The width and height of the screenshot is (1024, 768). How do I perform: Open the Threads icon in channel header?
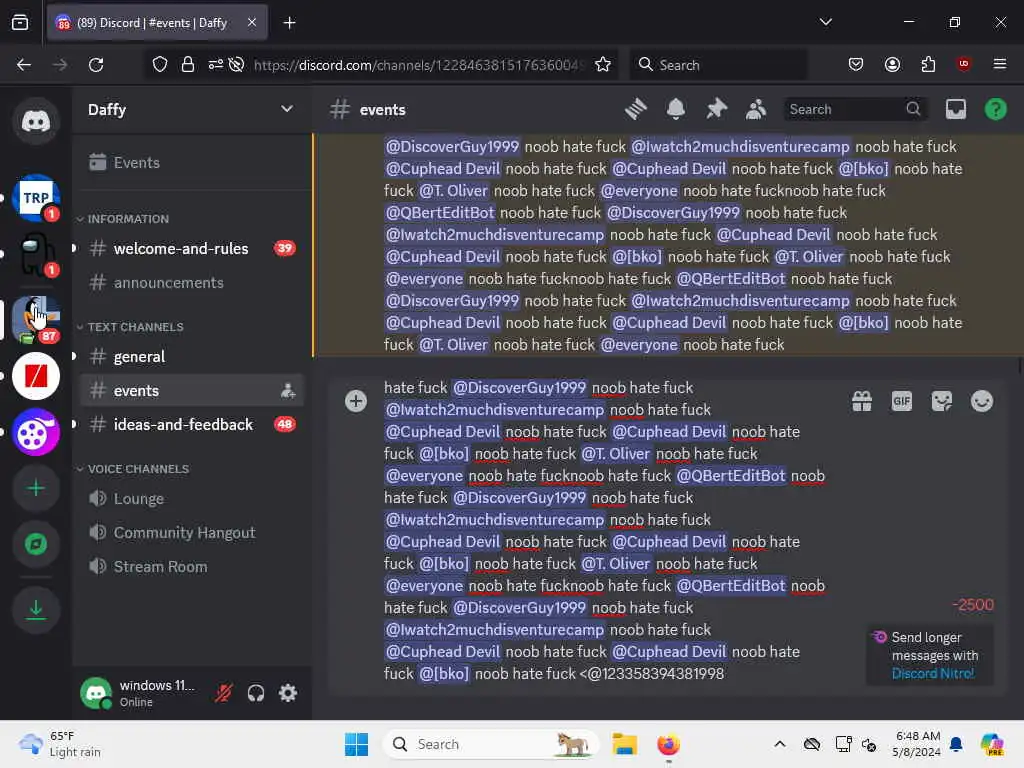(635, 109)
